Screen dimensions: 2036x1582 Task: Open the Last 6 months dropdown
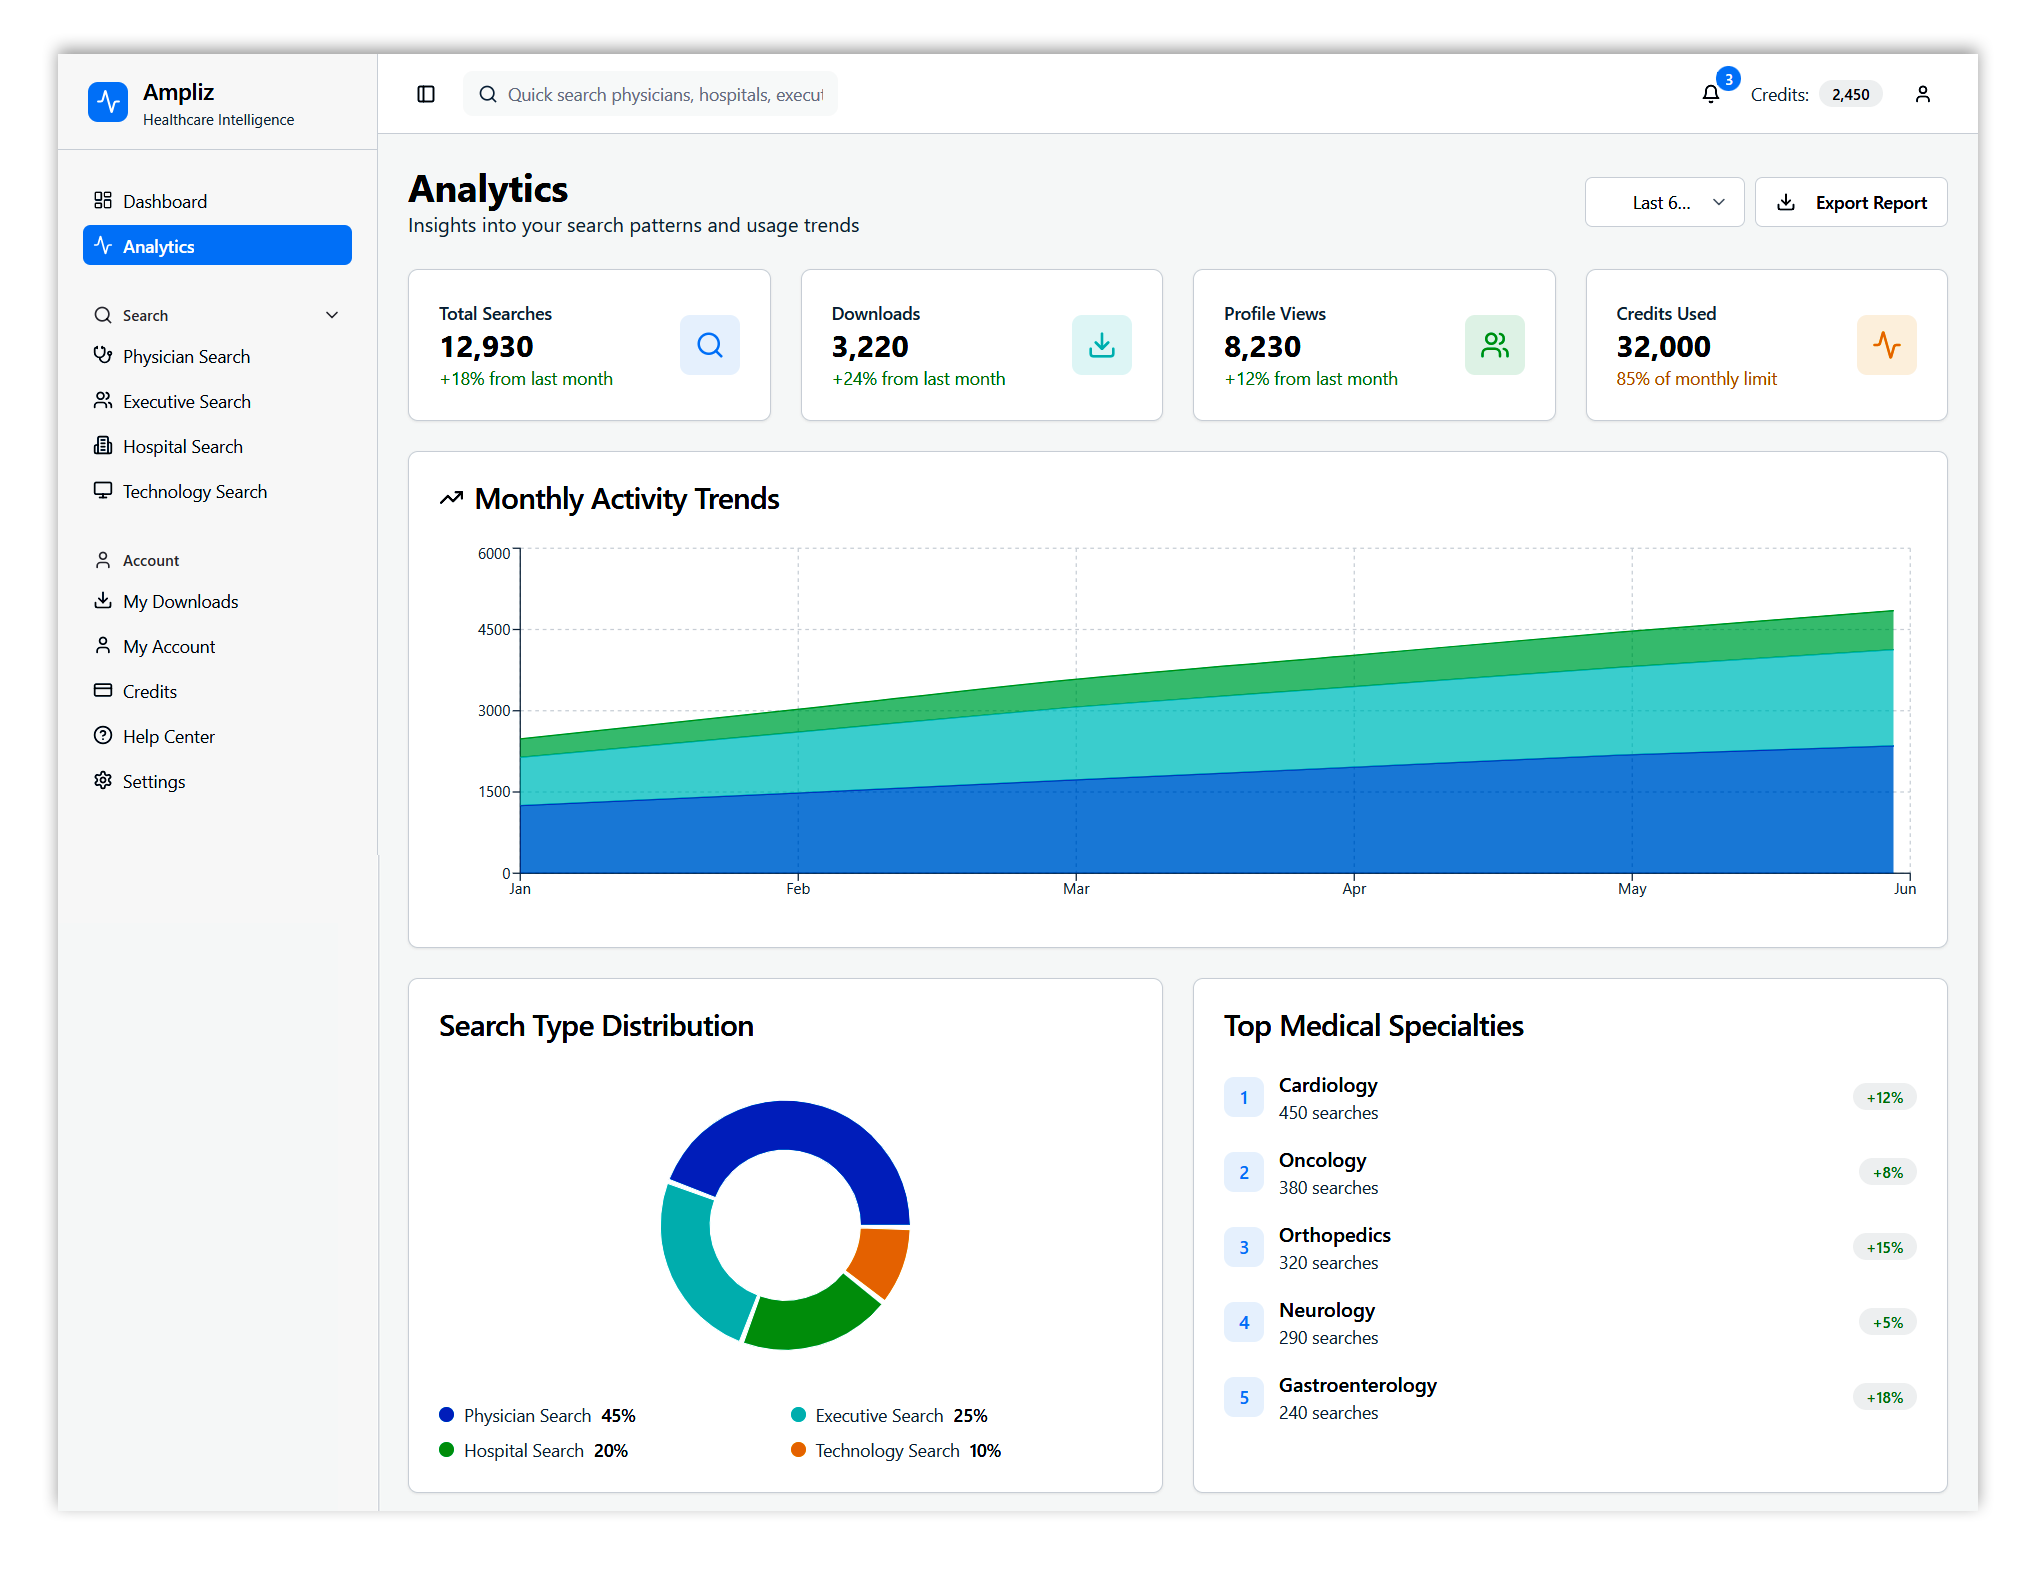(x=1664, y=202)
